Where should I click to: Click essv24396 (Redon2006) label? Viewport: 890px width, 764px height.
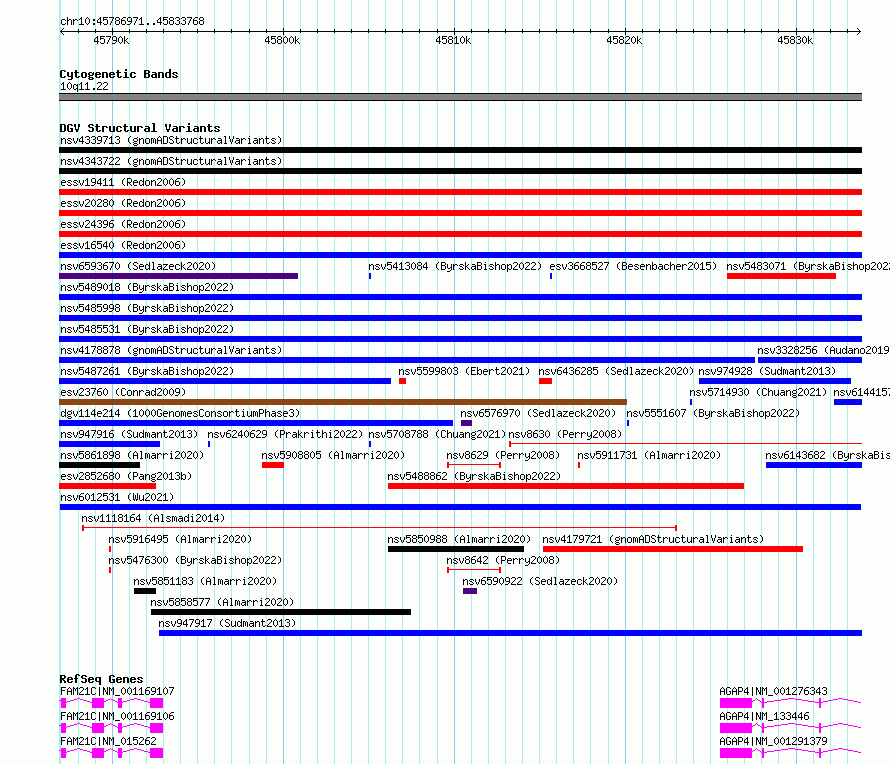coord(123,224)
